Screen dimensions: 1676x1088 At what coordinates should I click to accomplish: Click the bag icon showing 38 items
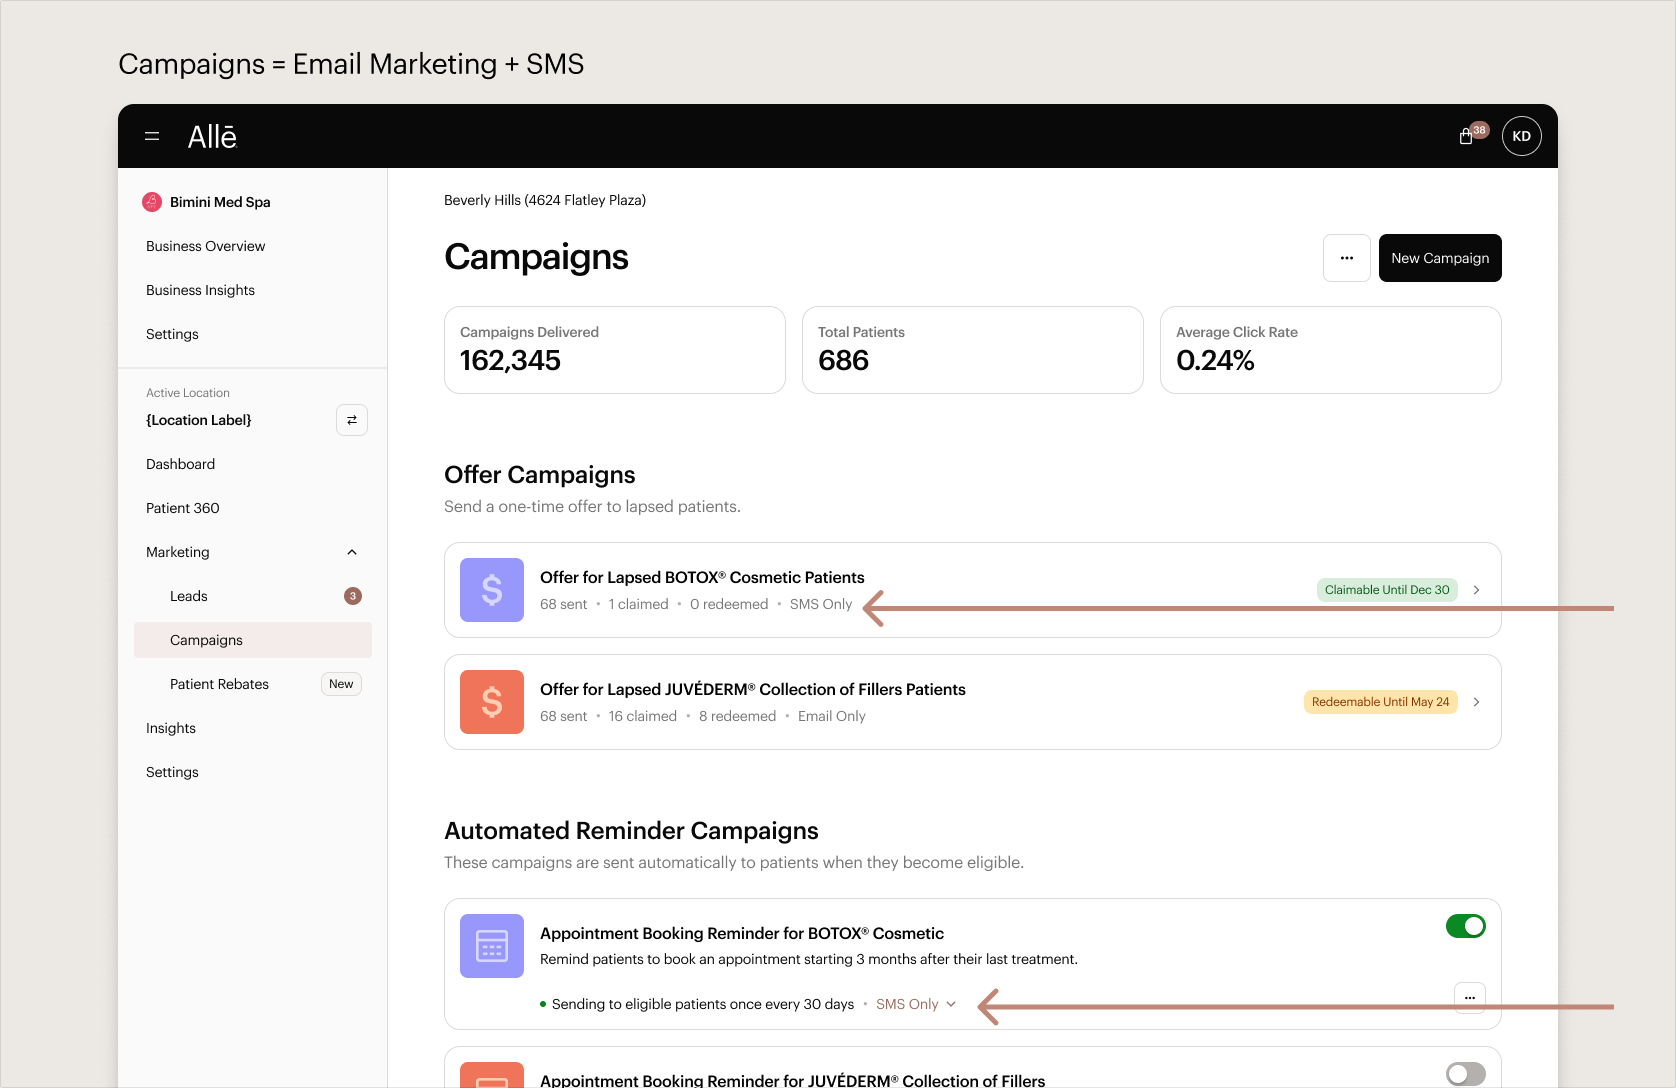tap(1466, 134)
